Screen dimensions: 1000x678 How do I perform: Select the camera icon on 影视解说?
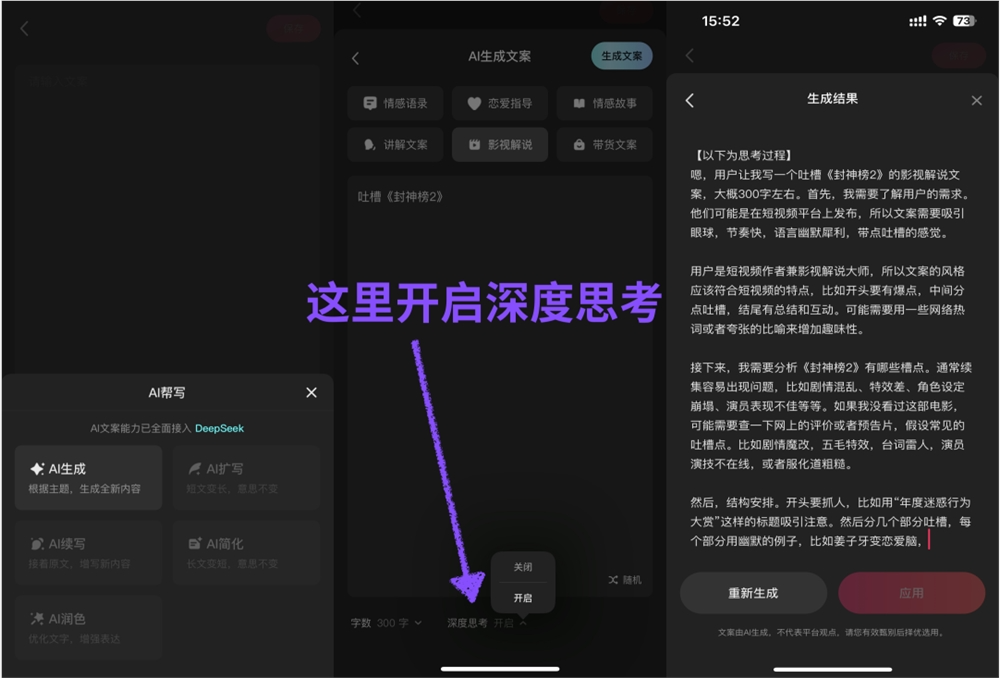point(473,144)
